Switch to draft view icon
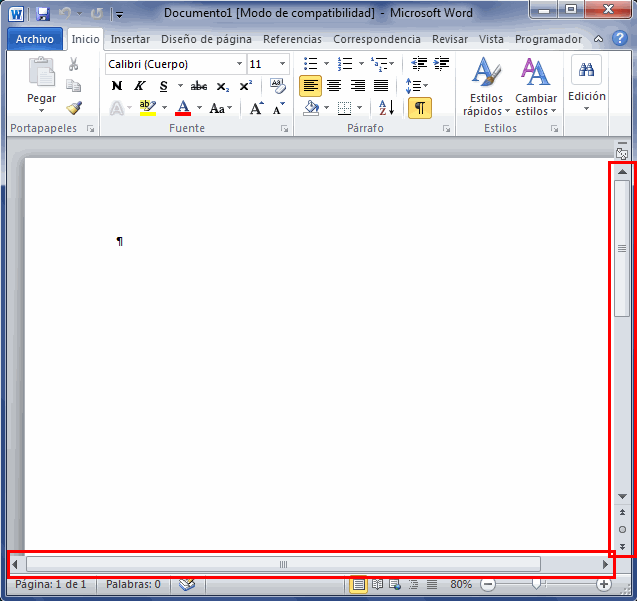This screenshot has height=601, width=637. coord(432,584)
